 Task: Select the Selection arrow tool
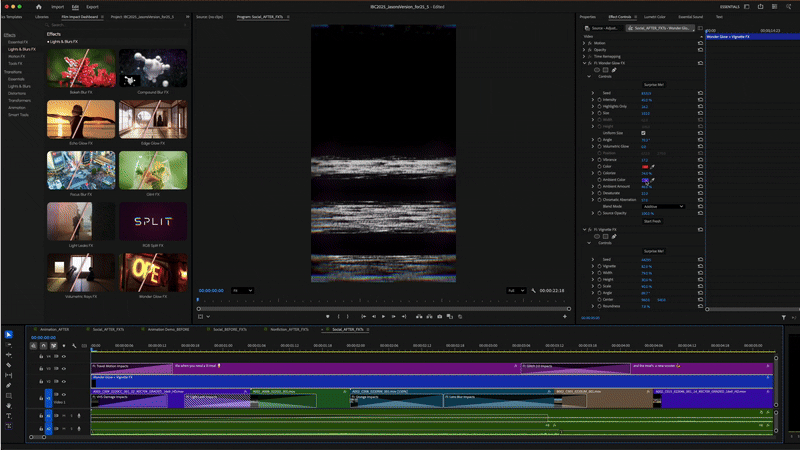[9, 334]
